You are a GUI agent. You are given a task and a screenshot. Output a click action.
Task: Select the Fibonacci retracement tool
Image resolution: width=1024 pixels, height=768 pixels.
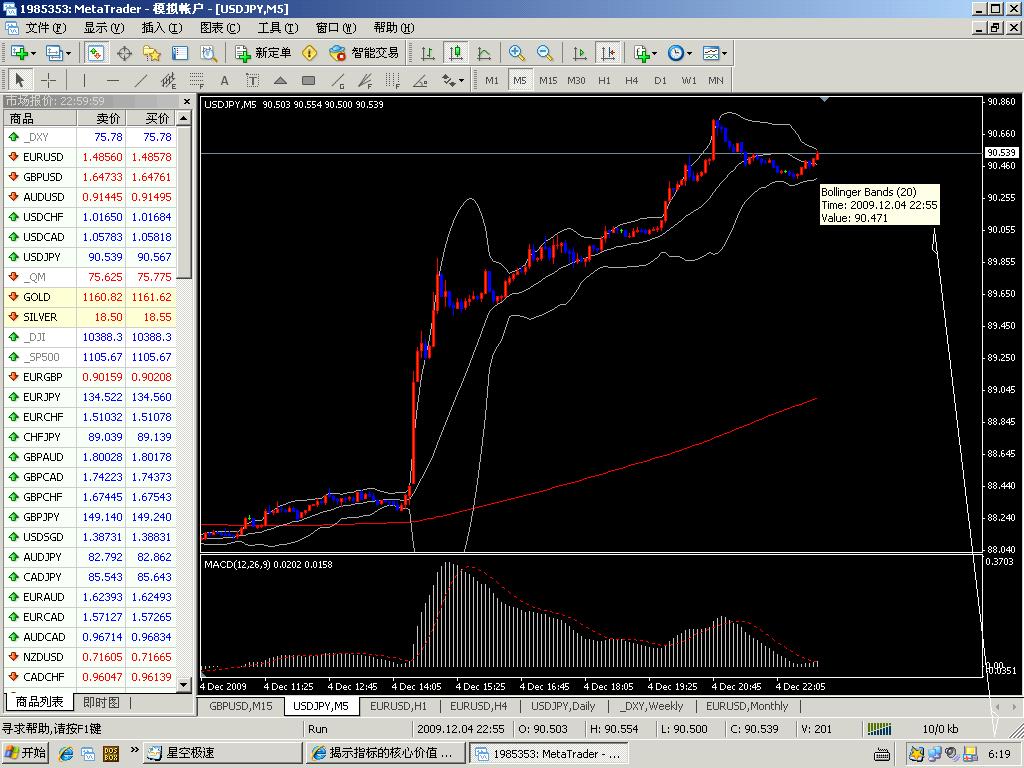point(197,80)
